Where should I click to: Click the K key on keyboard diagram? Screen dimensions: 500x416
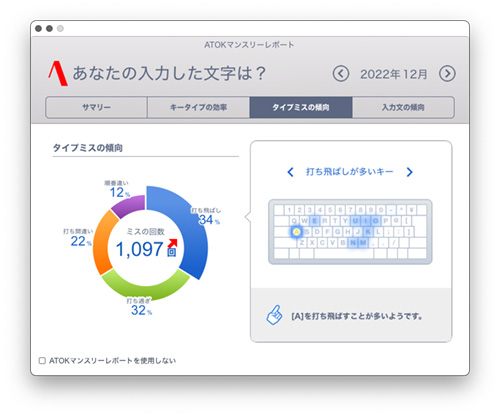tap(368, 231)
